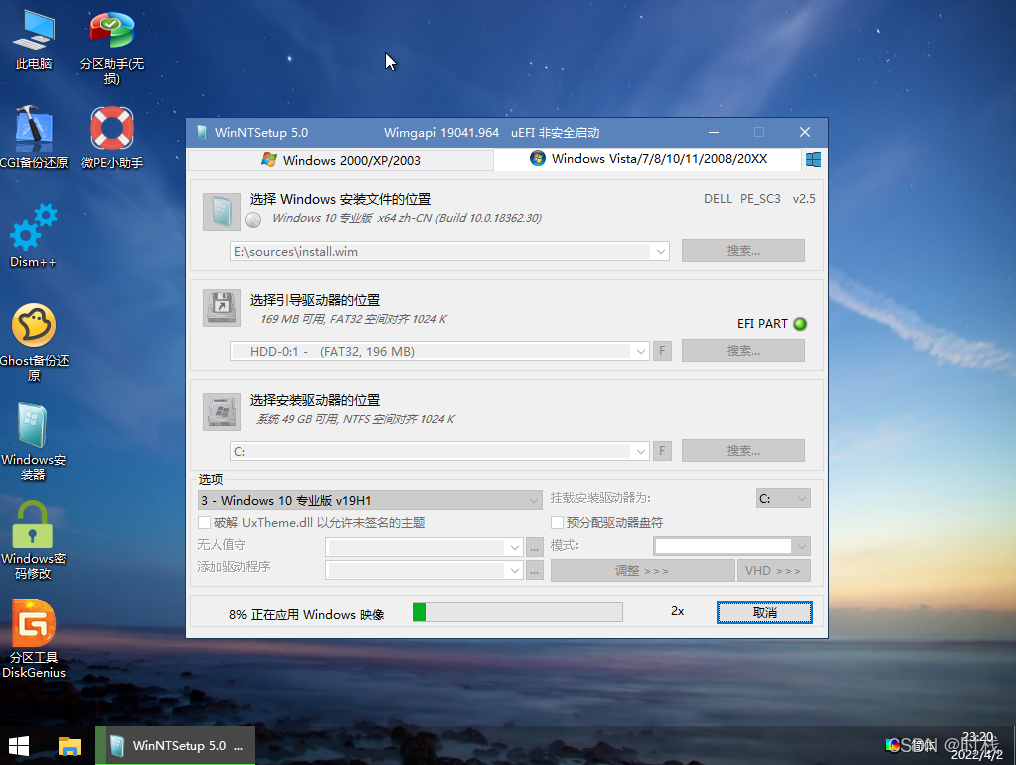The image size is (1016, 765).
Task: Click the boot drive floppy icon
Action: click(222, 308)
